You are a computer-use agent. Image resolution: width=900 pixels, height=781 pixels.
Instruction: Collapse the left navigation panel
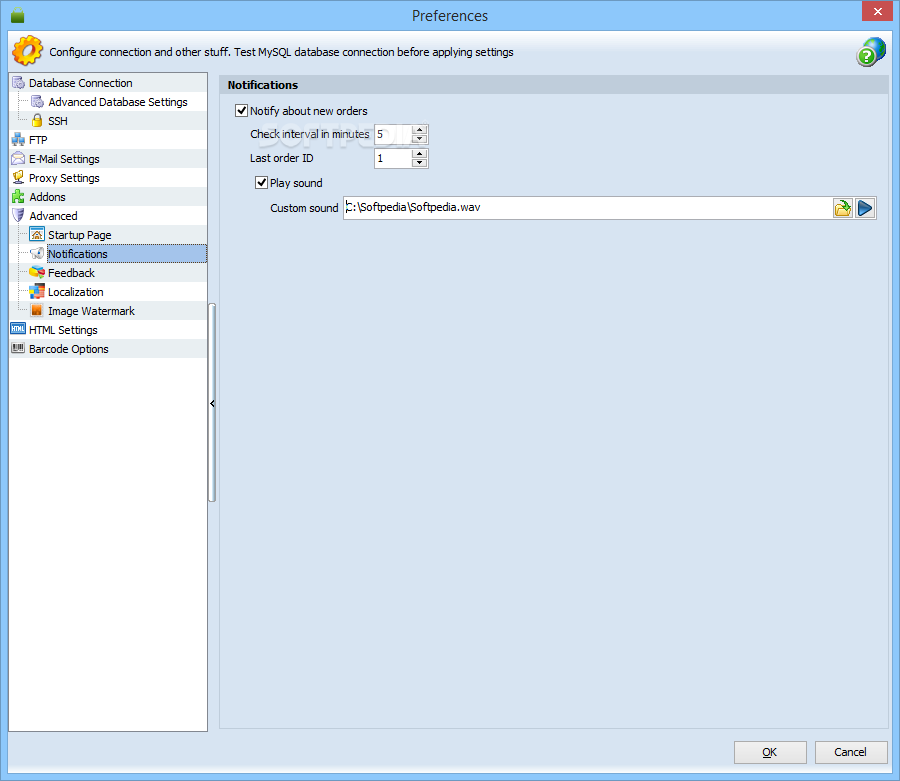point(212,403)
